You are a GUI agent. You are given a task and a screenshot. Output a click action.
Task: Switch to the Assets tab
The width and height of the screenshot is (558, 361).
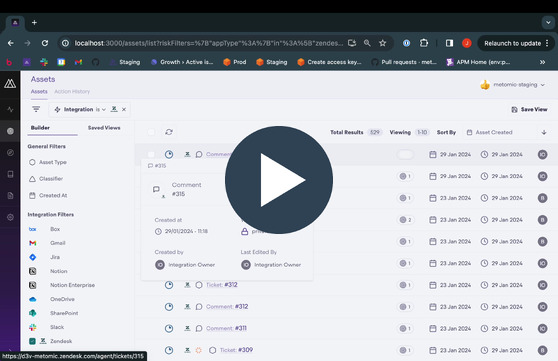click(39, 91)
